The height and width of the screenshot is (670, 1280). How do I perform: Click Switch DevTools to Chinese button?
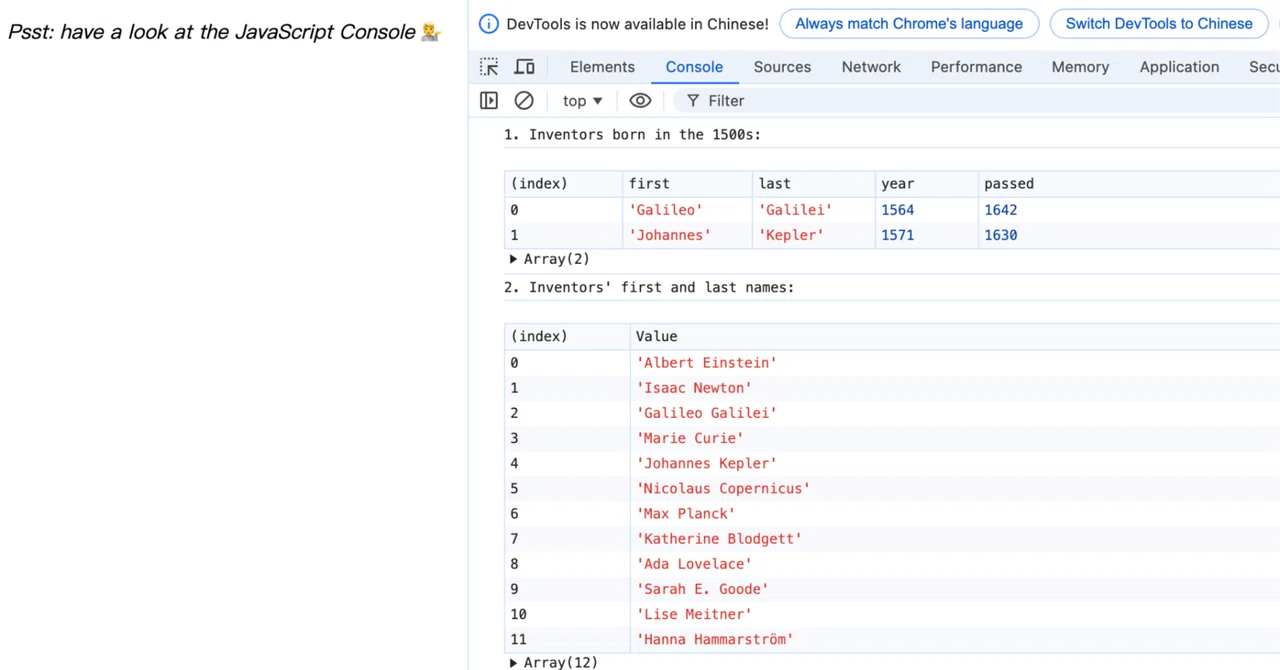click(1159, 24)
